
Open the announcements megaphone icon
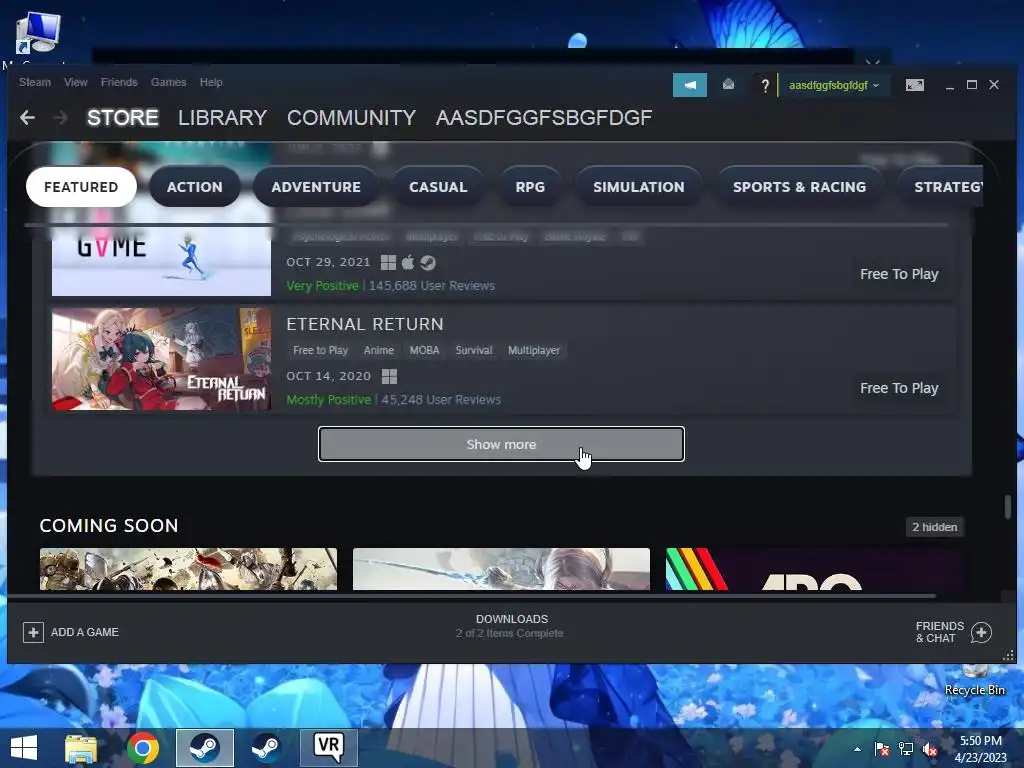(690, 85)
